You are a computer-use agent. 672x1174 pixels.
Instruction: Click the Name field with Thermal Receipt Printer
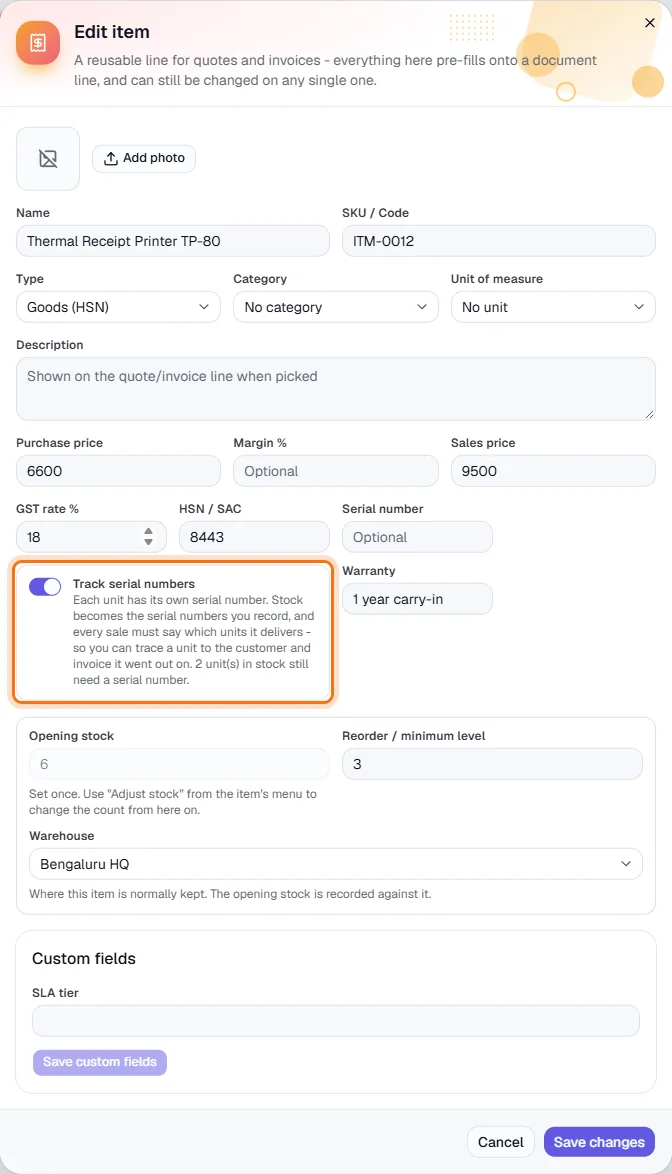pyautogui.click(x=173, y=241)
